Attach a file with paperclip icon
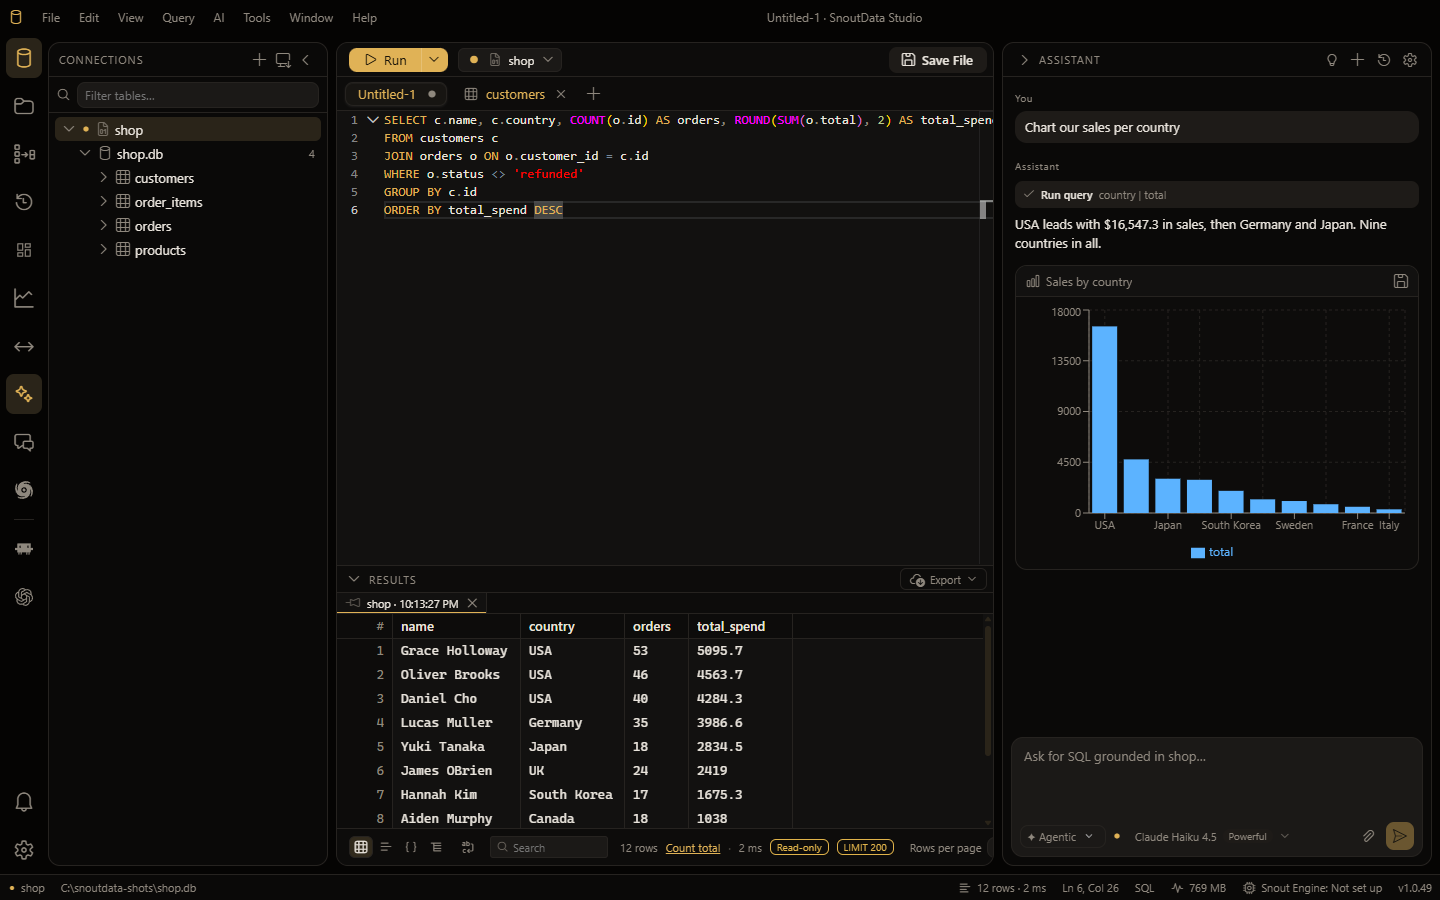This screenshot has width=1440, height=900. 1368,836
